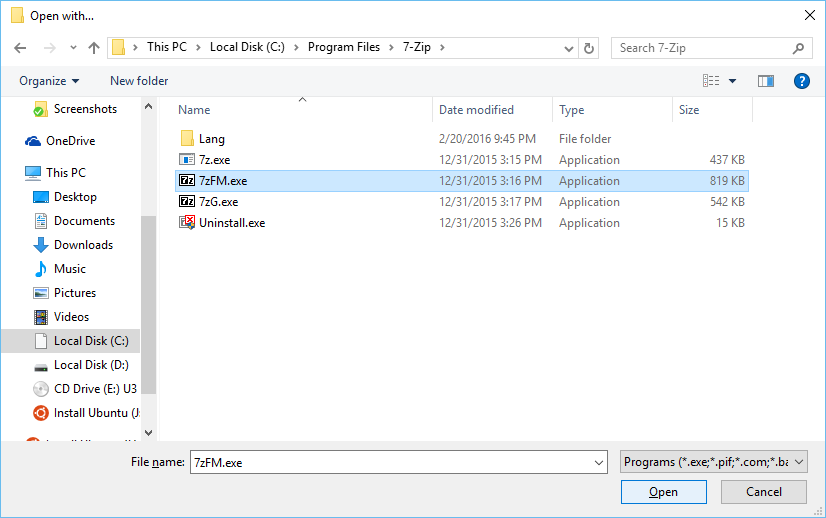Expand the File name history dropdown

click(x=599, y=463)
